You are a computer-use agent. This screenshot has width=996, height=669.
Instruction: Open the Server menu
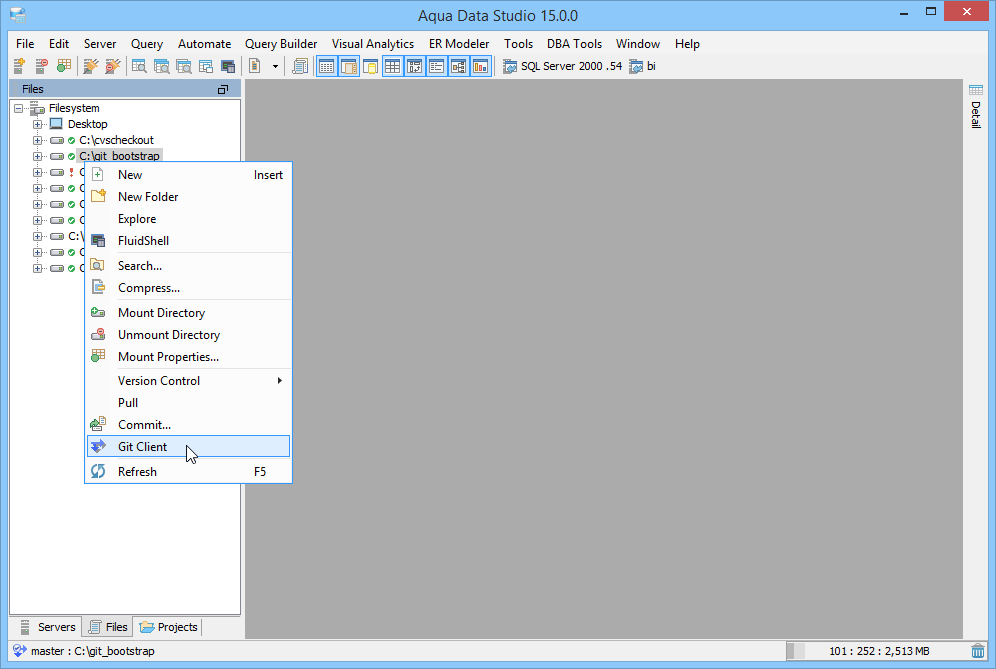pyautogui.click(x=100, y=44)
